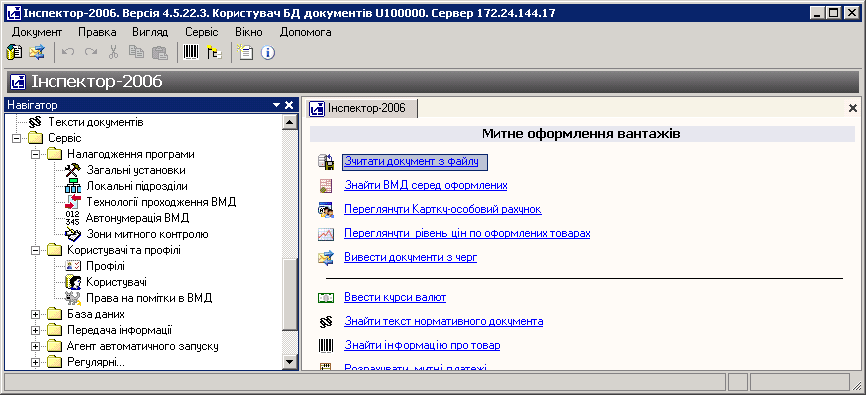This screenshot has height=395, width=866.
Task: Select the Автонумерація ВМД text label
Action: pyautogui.click(x=138, y=218)
